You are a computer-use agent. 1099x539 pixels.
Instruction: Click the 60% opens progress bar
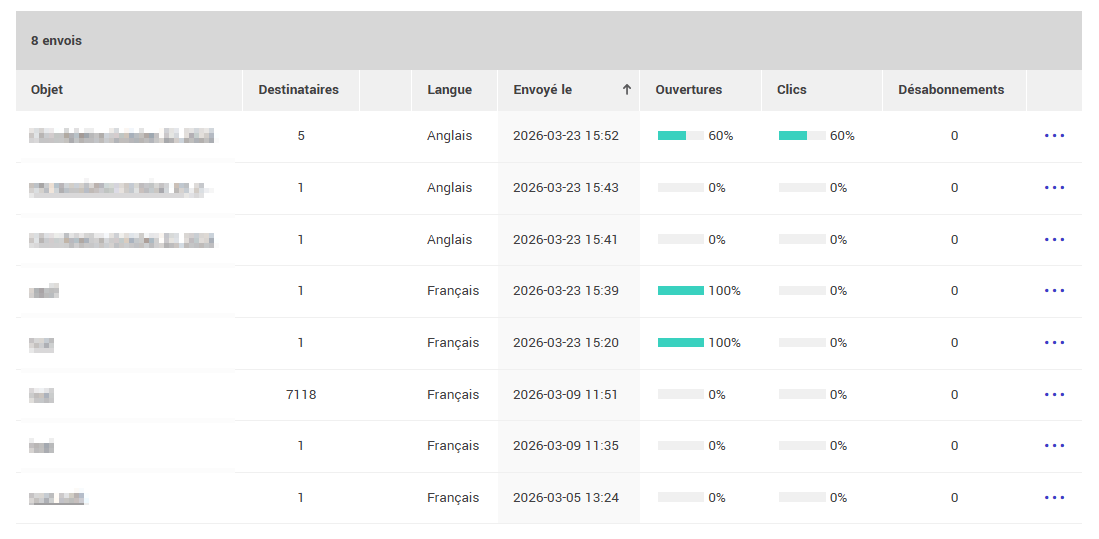coord(681,136)
